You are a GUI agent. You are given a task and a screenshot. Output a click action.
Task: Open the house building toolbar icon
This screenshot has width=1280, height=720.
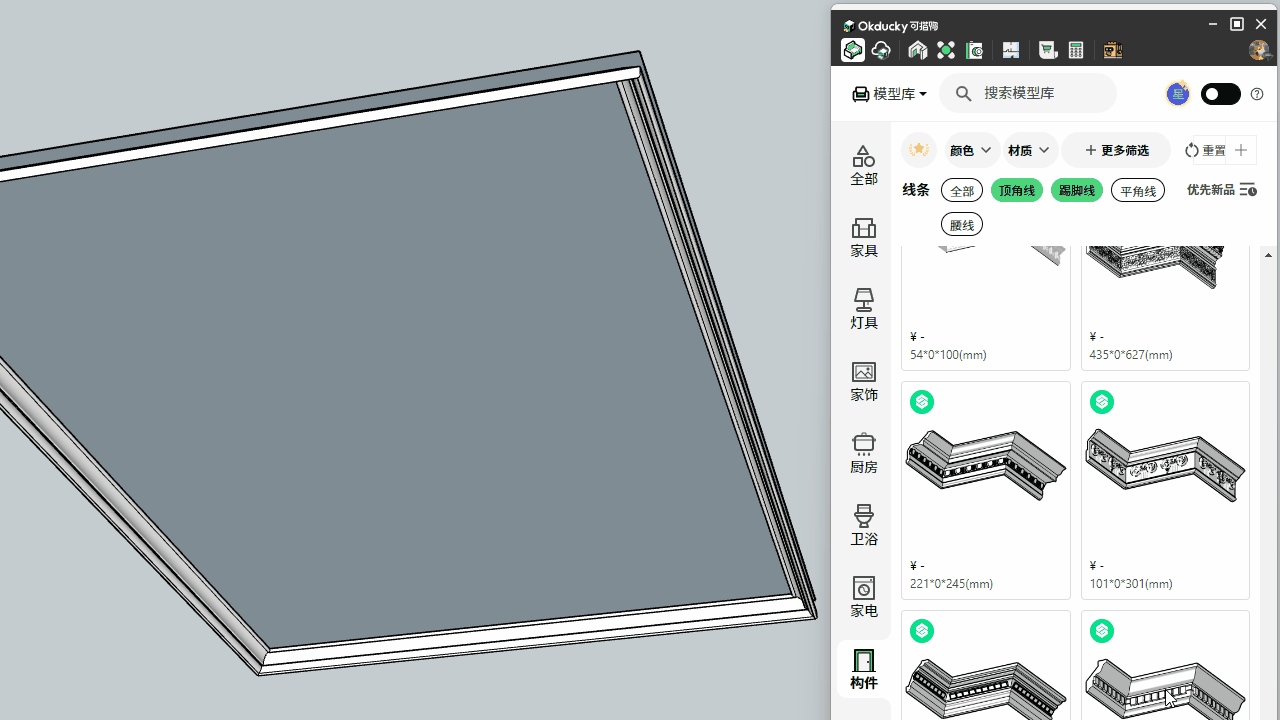pyautogui.click(x=917, y=50)
